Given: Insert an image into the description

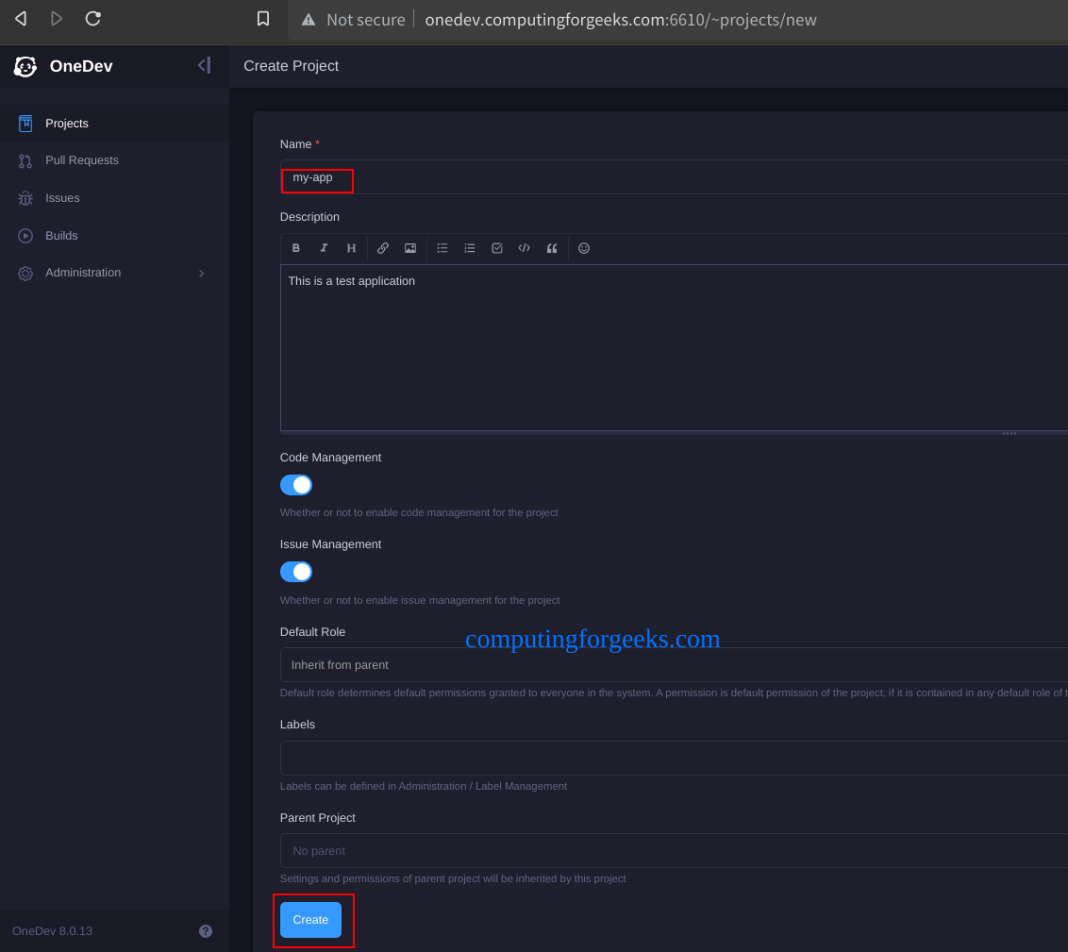Looking at the screenshot, I should point(410,248).
